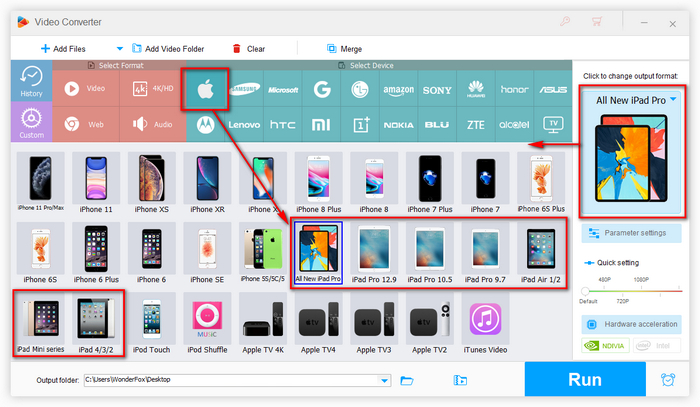Image resolution: width=700 pixels, height=407 pixels.
Task: Select the LG brand icon
Action: tap(360, 89)
